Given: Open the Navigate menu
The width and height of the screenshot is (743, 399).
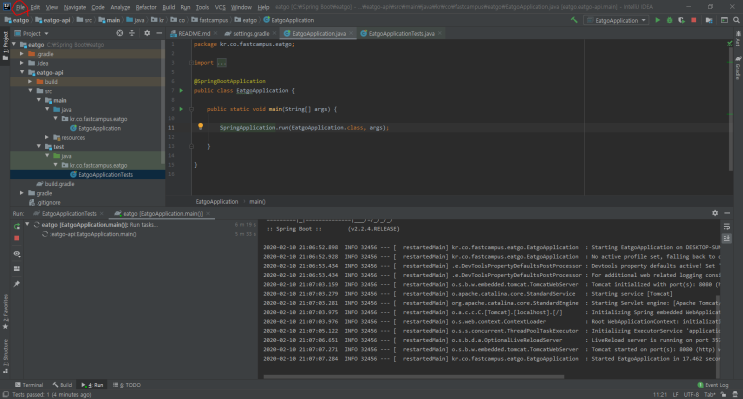Looking at the screenshot, I should (75, 7).
